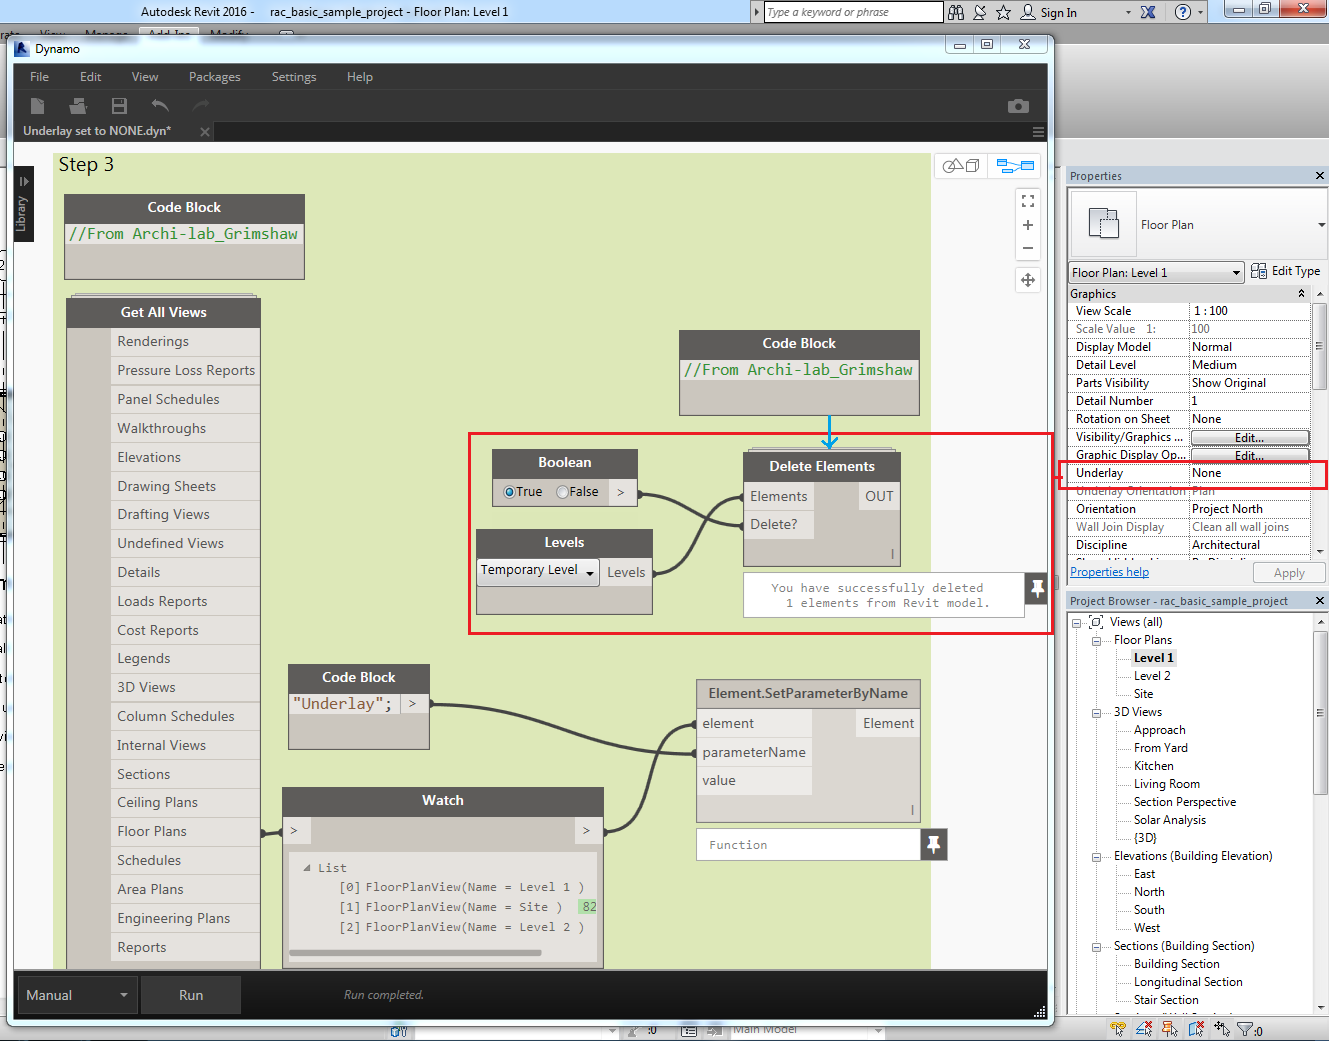The image size is (1329, 1041).
Task: Collapse the Graphics section in Properties
Action: pos(1301,294)
